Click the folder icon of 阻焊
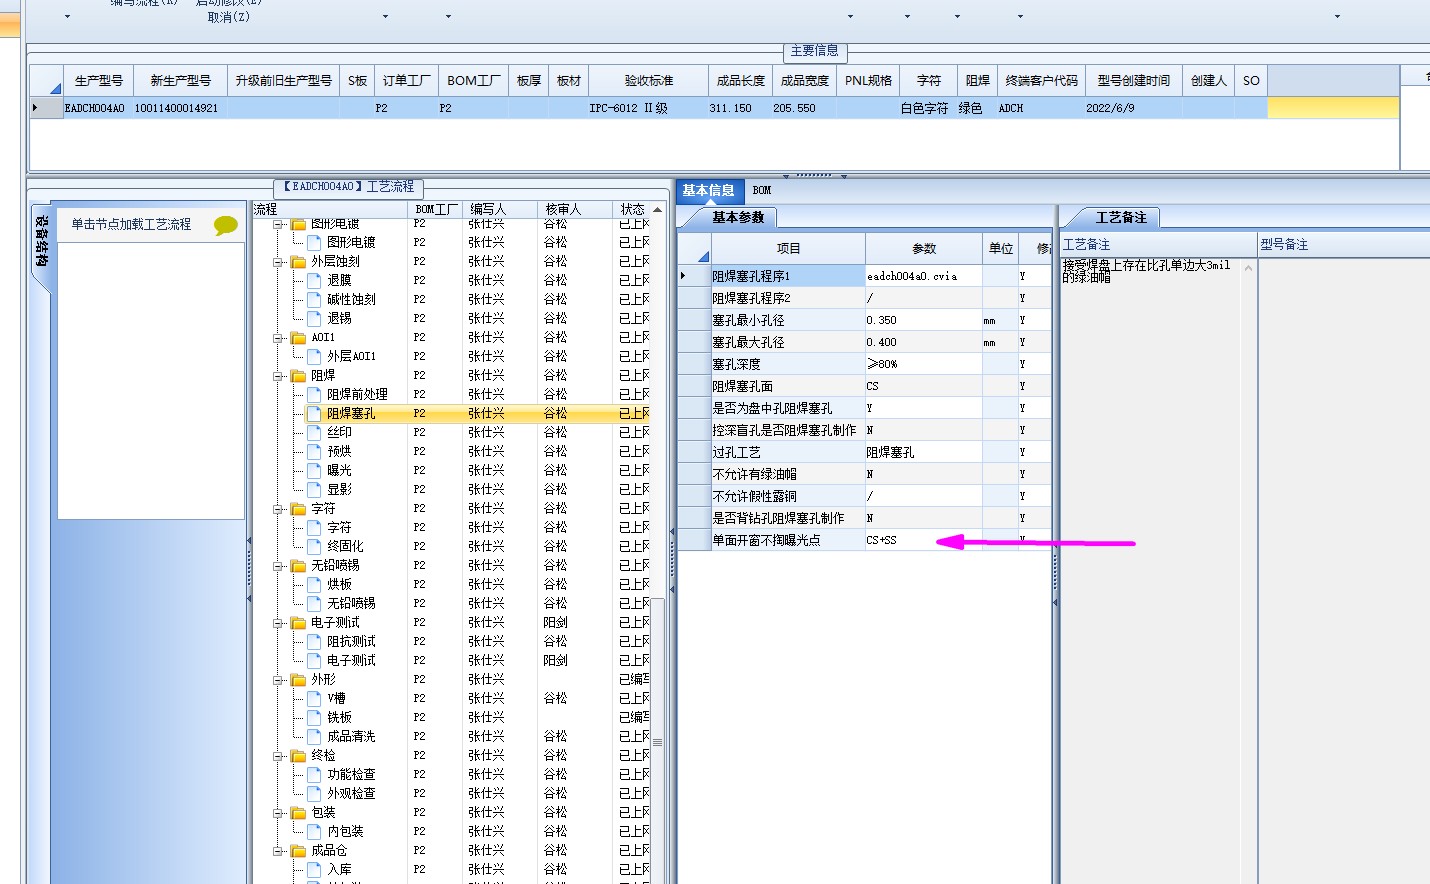The image size is (1430, 884). (x=298, y=376)
